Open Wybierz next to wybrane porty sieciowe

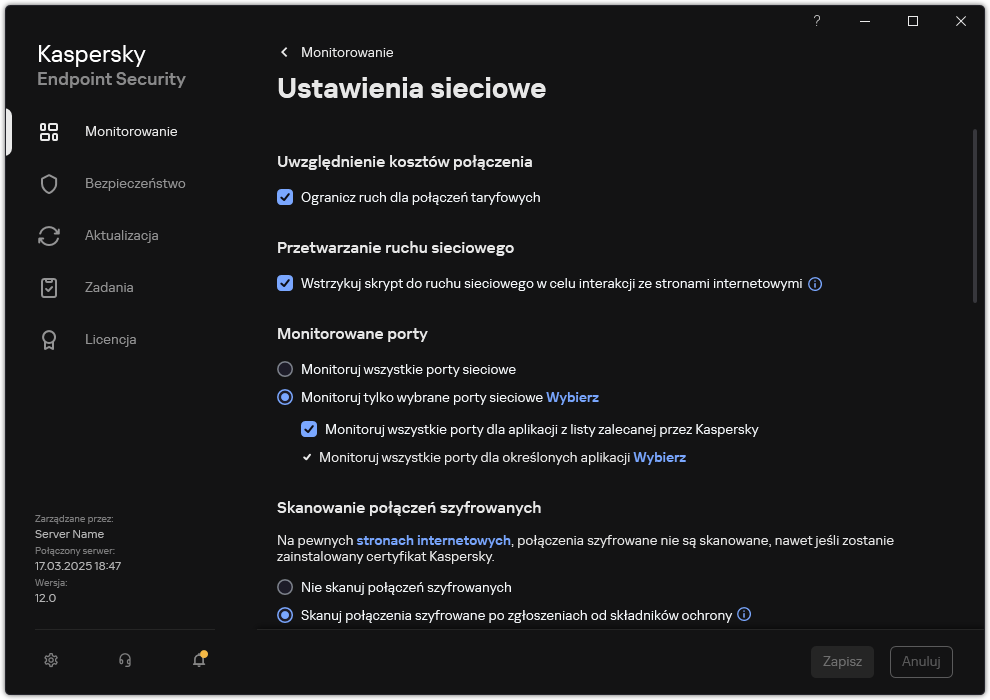[x=572, y=397]
